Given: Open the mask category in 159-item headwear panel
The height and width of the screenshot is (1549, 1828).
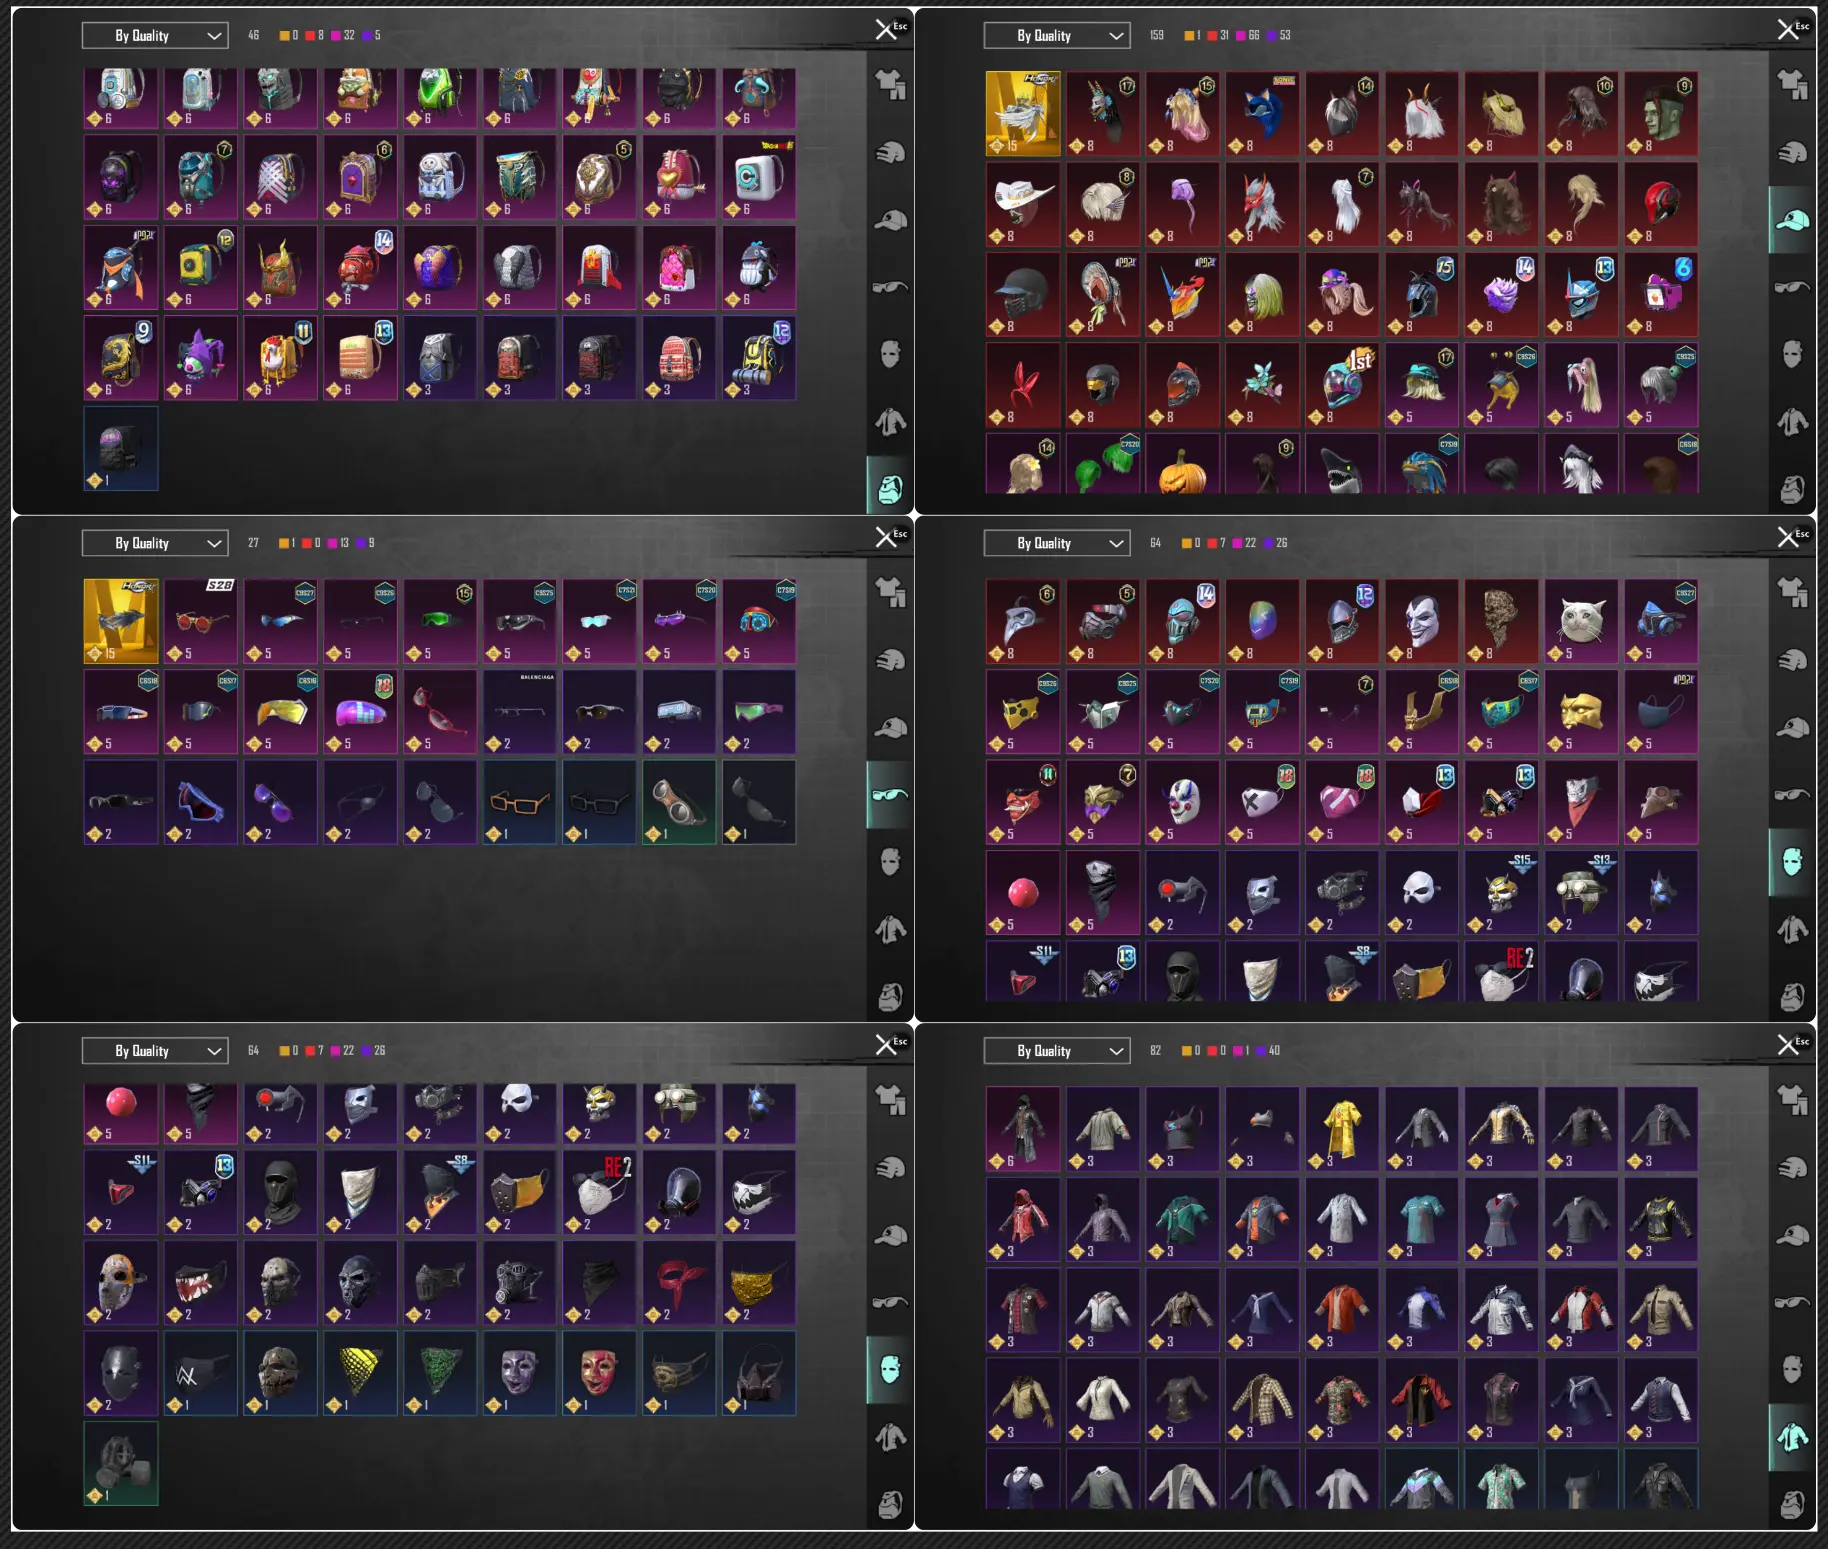Looking at the screenshot, I should click(1792, 354).
